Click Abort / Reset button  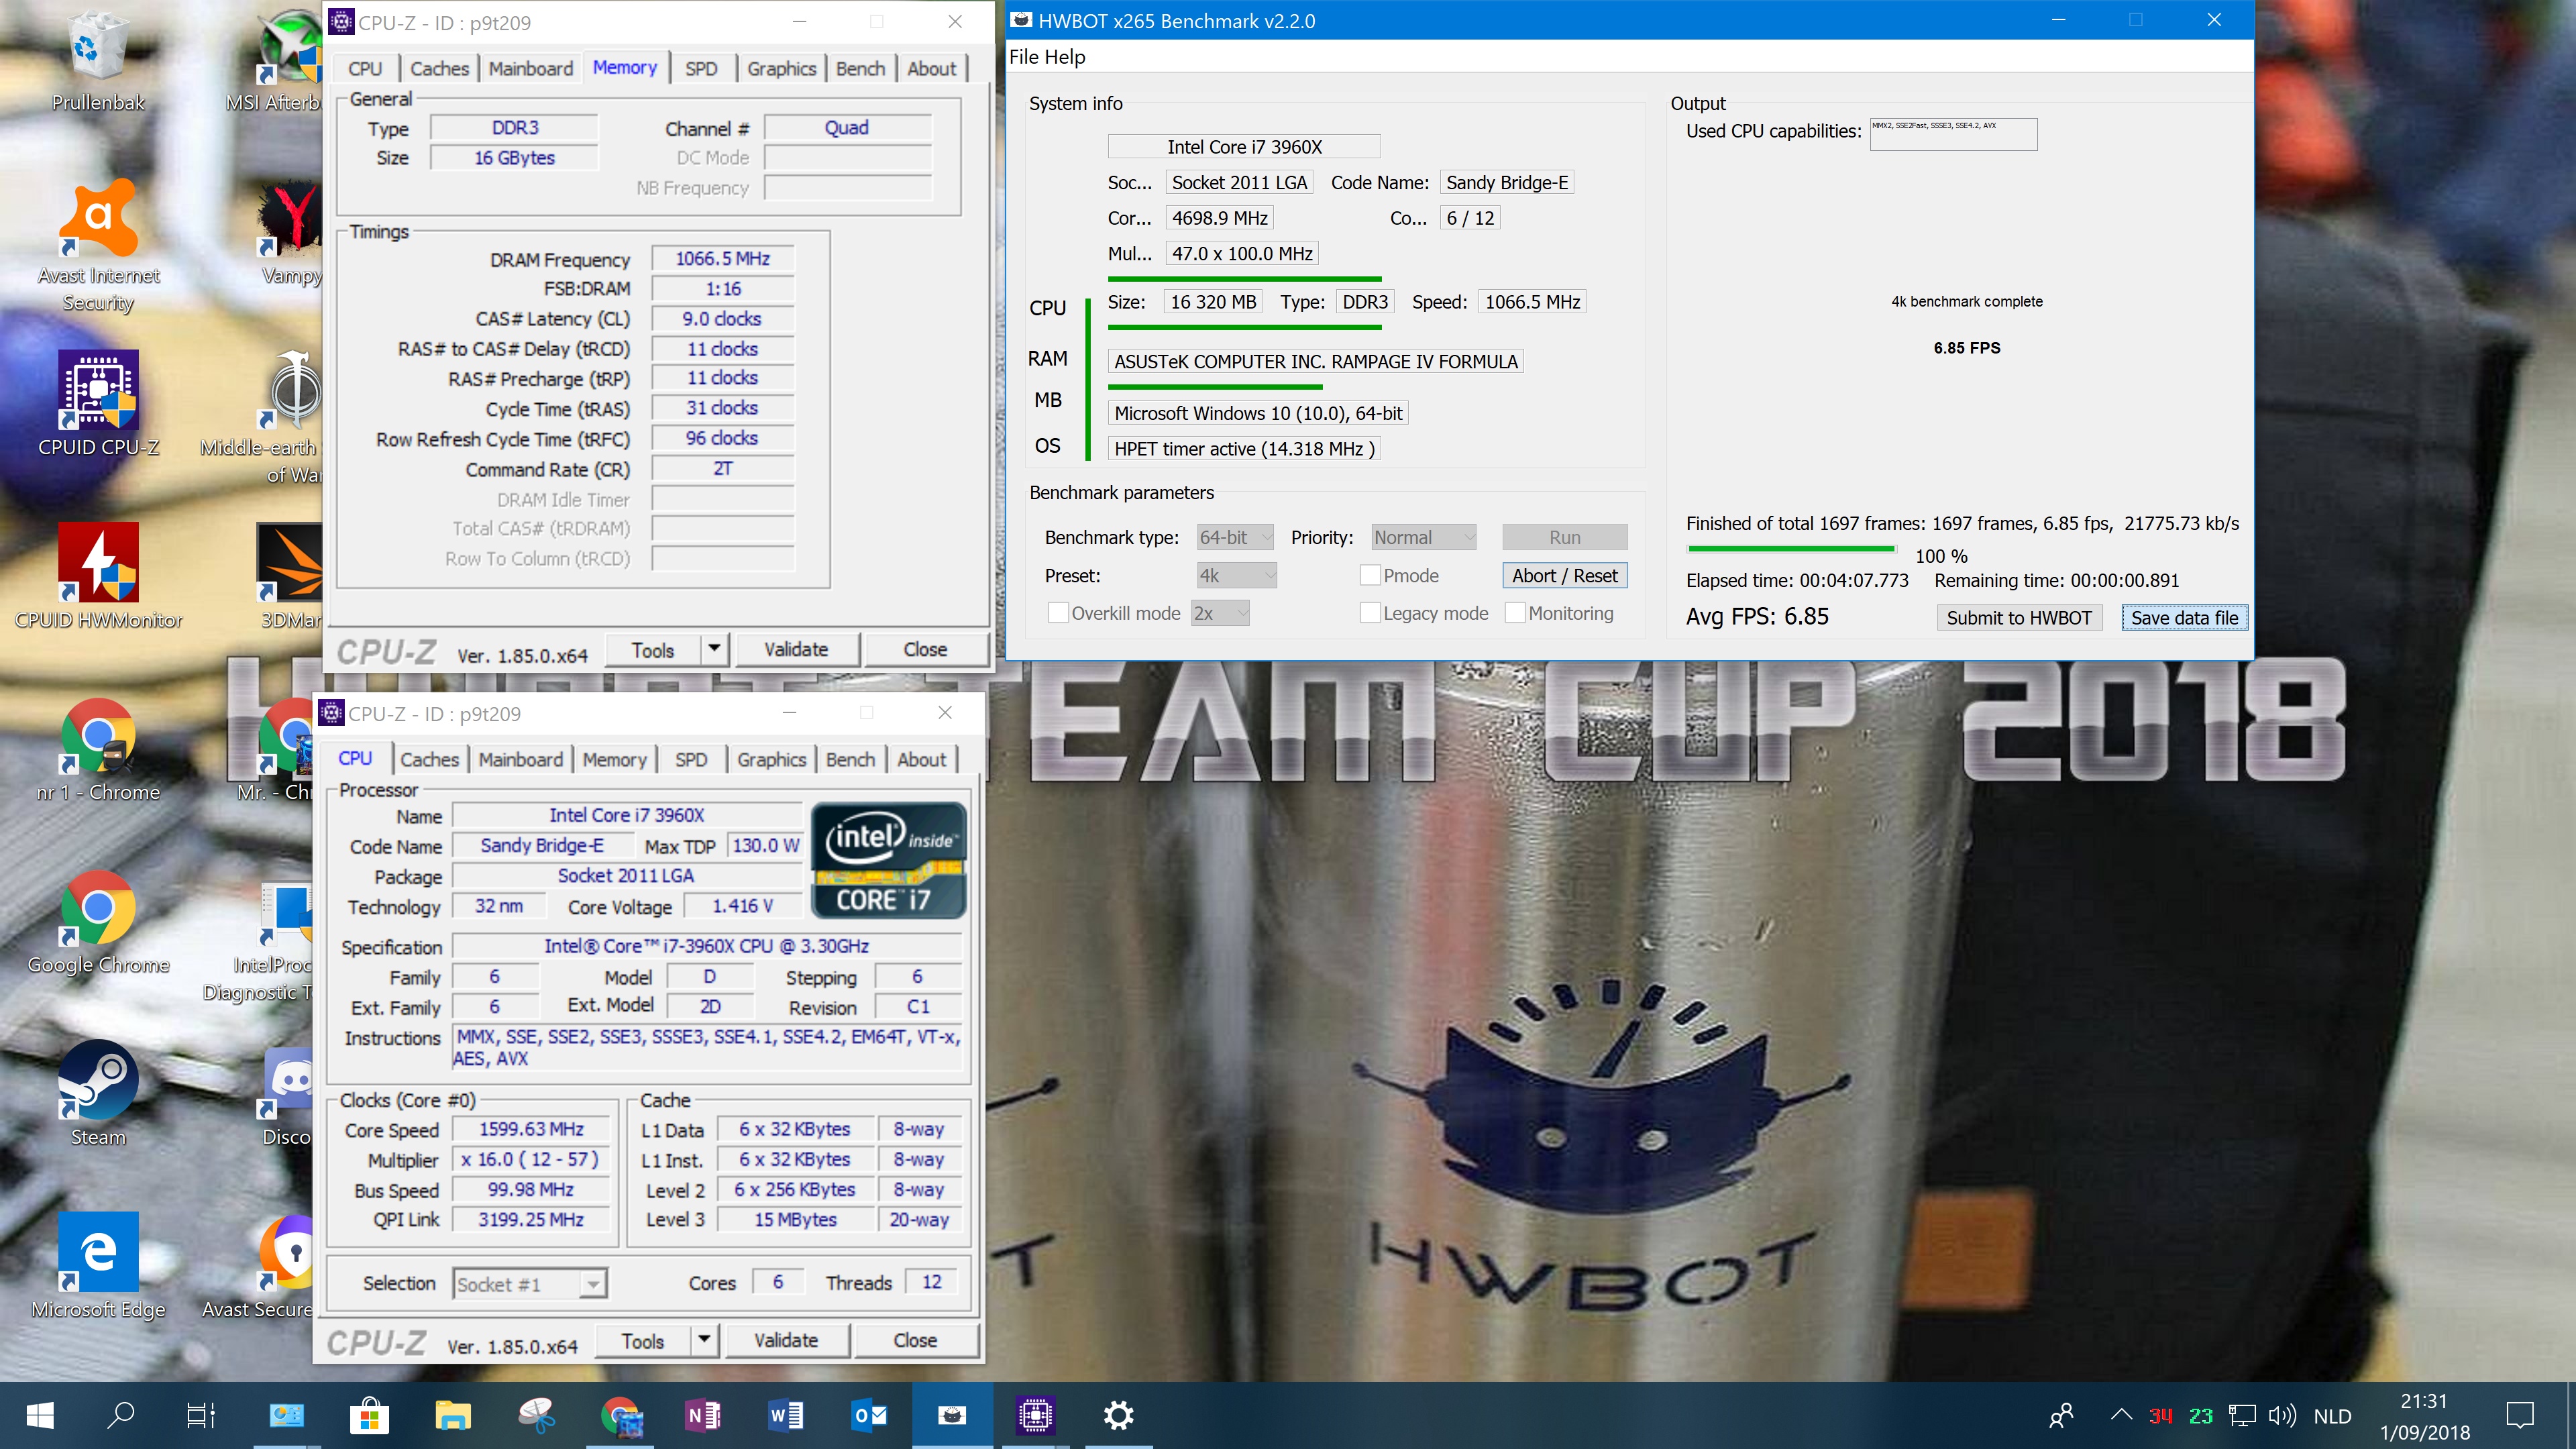point(1564,576)
